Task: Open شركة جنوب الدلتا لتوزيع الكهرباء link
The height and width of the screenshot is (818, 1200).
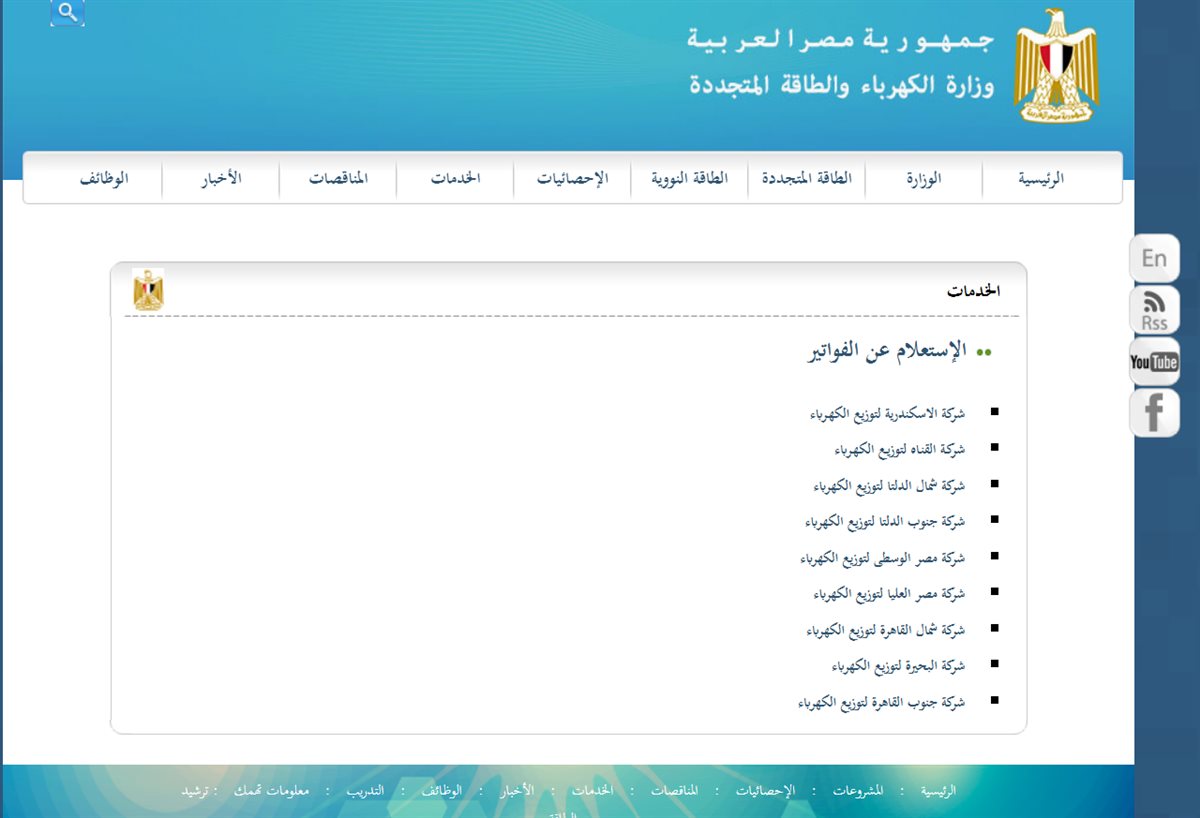Action: pyautogui.click(x=885, y=522)
